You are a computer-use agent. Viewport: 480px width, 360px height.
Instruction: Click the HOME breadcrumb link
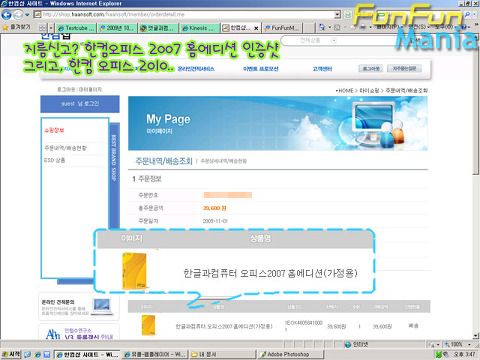click(346, 90)
